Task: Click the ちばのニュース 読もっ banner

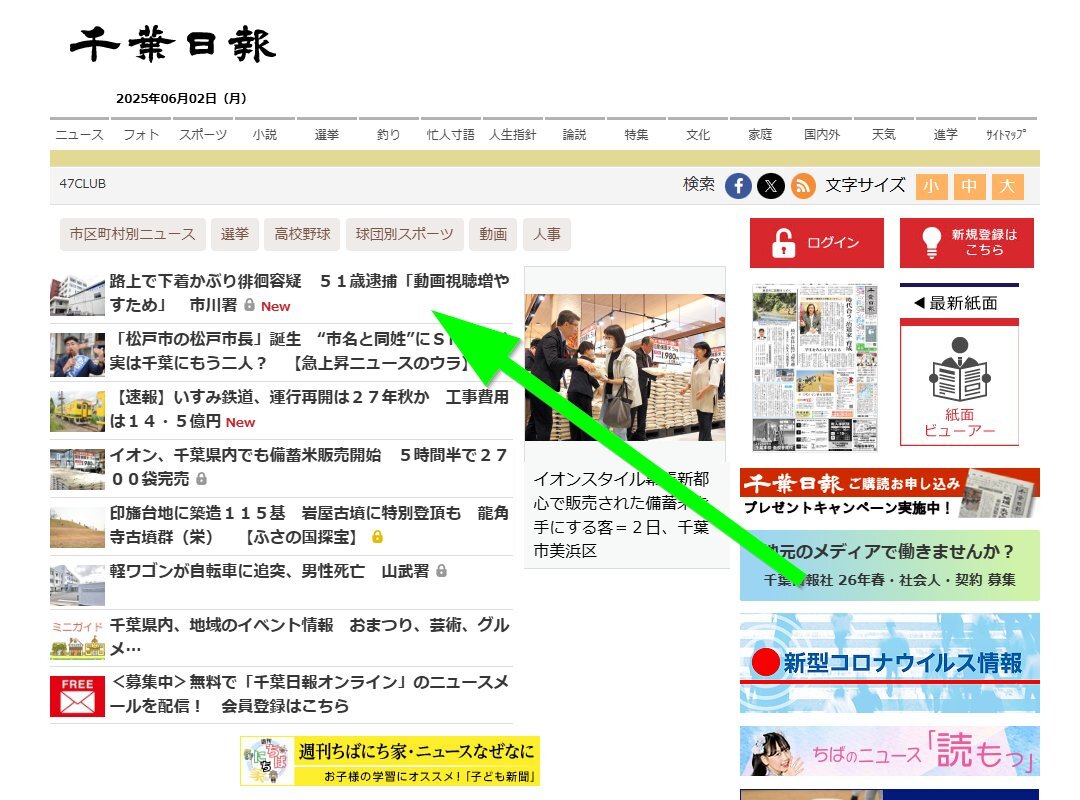Action: [x=890, y=751]
